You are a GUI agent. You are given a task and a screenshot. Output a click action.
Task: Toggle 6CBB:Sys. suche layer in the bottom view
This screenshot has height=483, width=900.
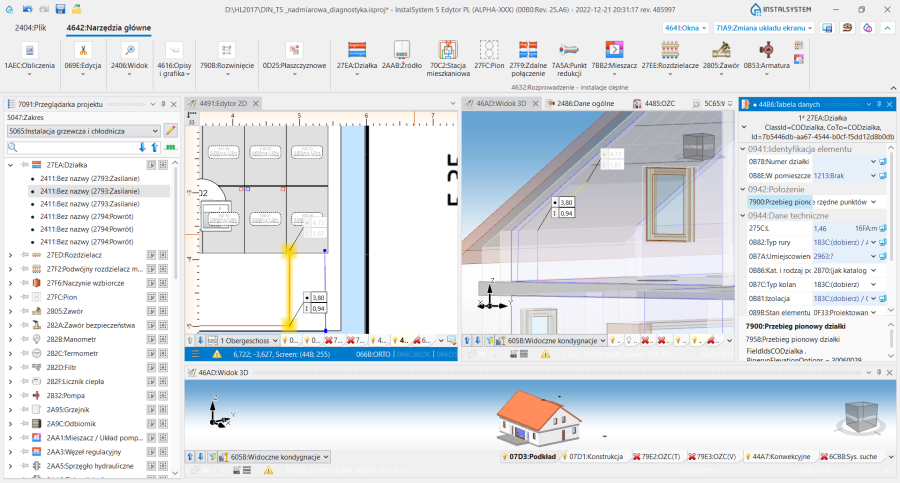click(851, 457)
